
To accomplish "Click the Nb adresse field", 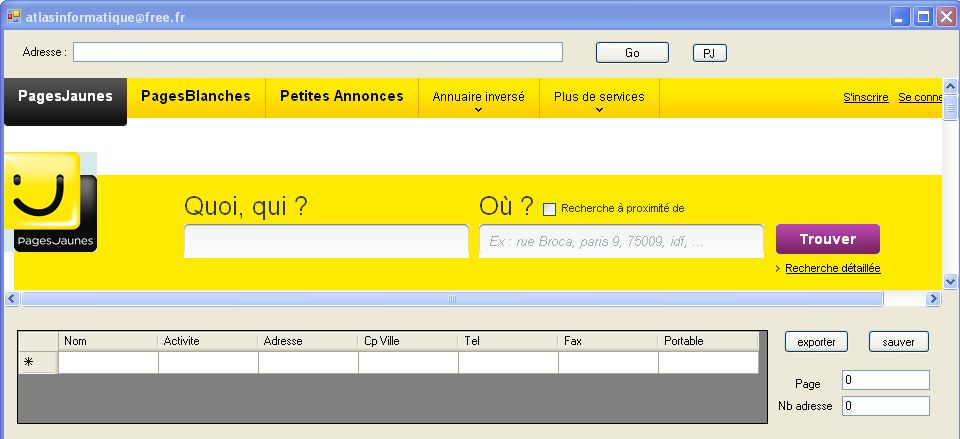I will pos(886,406).
